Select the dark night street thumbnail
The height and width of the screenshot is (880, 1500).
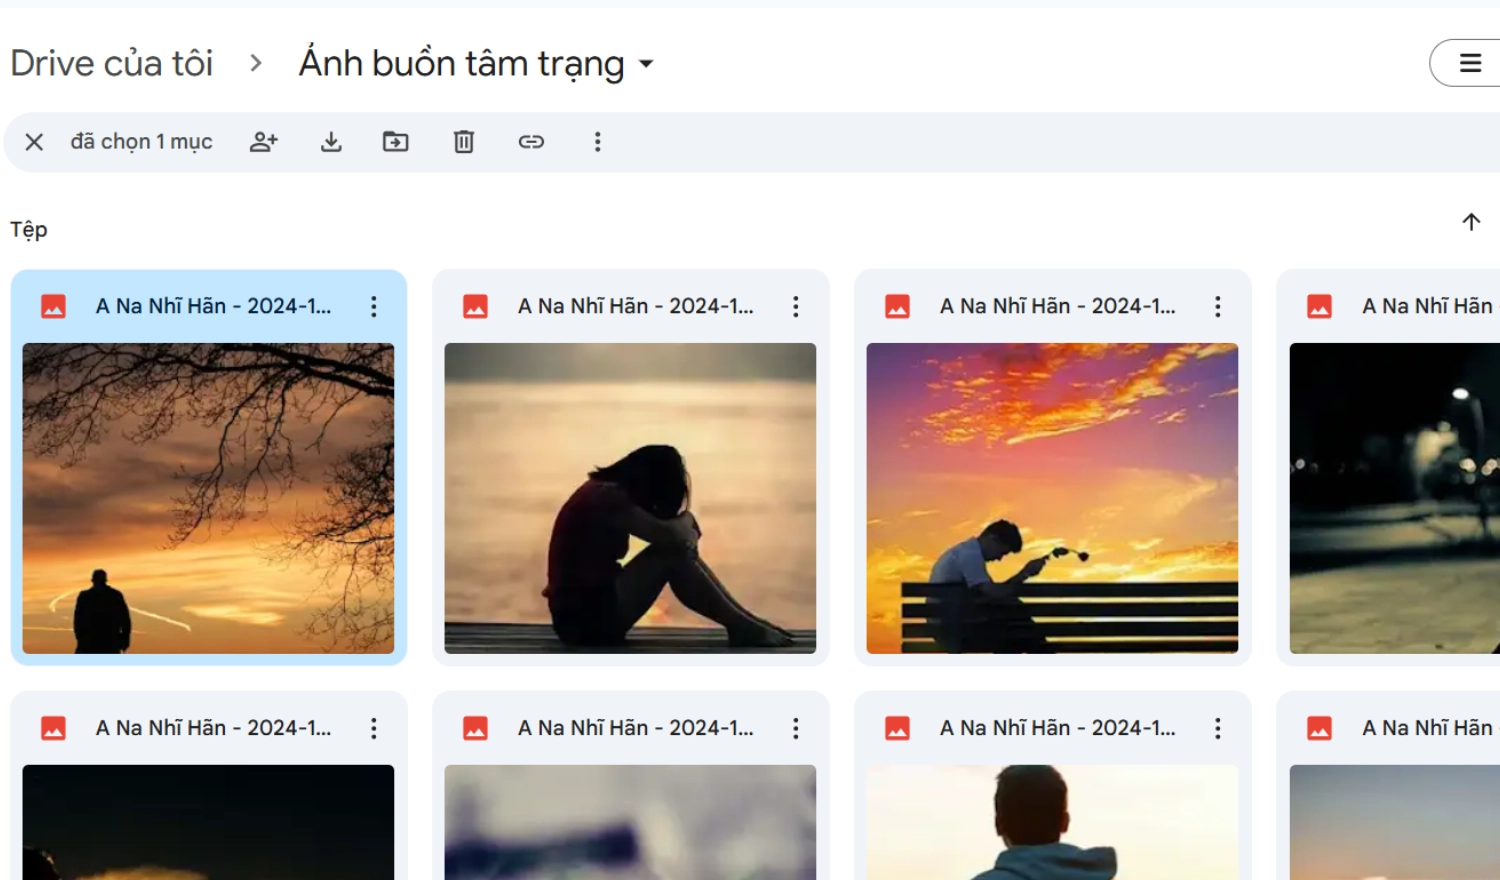[x=1395, y=498]
